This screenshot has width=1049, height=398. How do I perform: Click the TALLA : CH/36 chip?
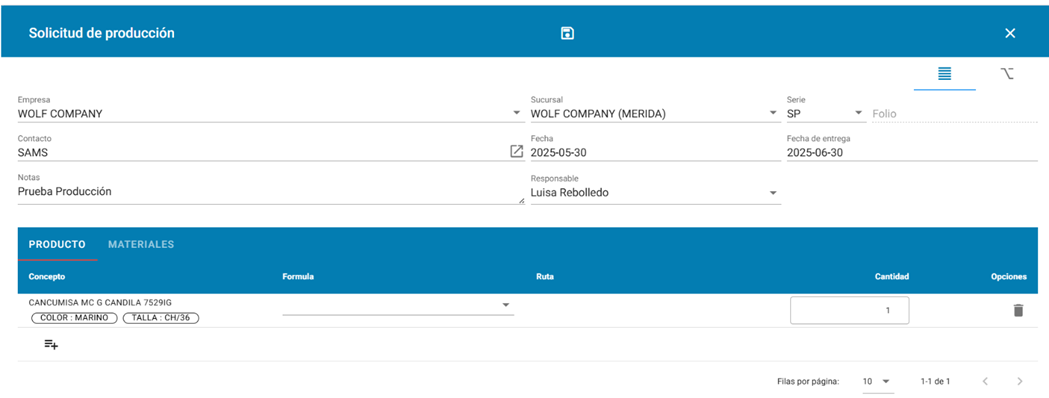(161, 318)
